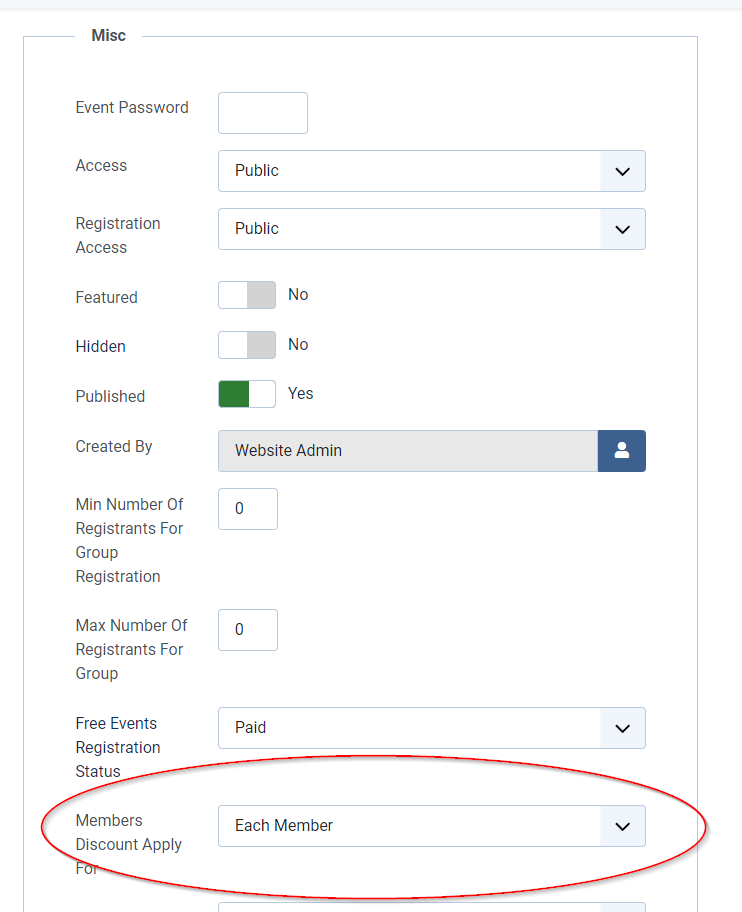
Task: Click chevron arrow on Each Member dropdown
Action: tap(622, 826)
